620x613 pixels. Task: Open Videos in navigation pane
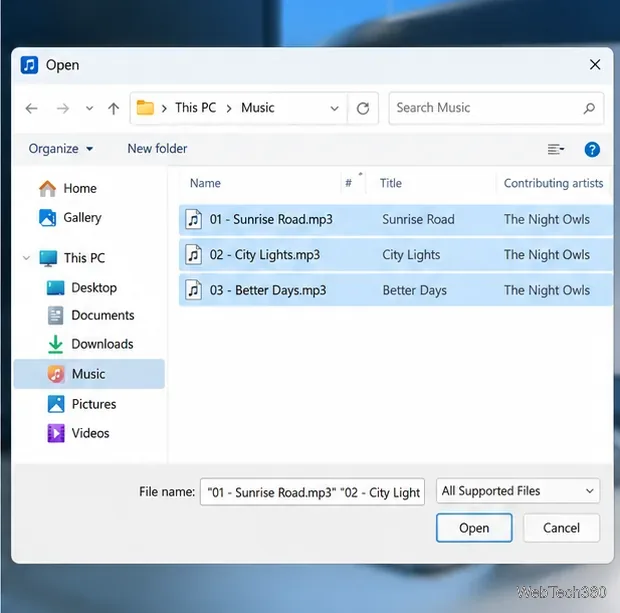[90, 433]
